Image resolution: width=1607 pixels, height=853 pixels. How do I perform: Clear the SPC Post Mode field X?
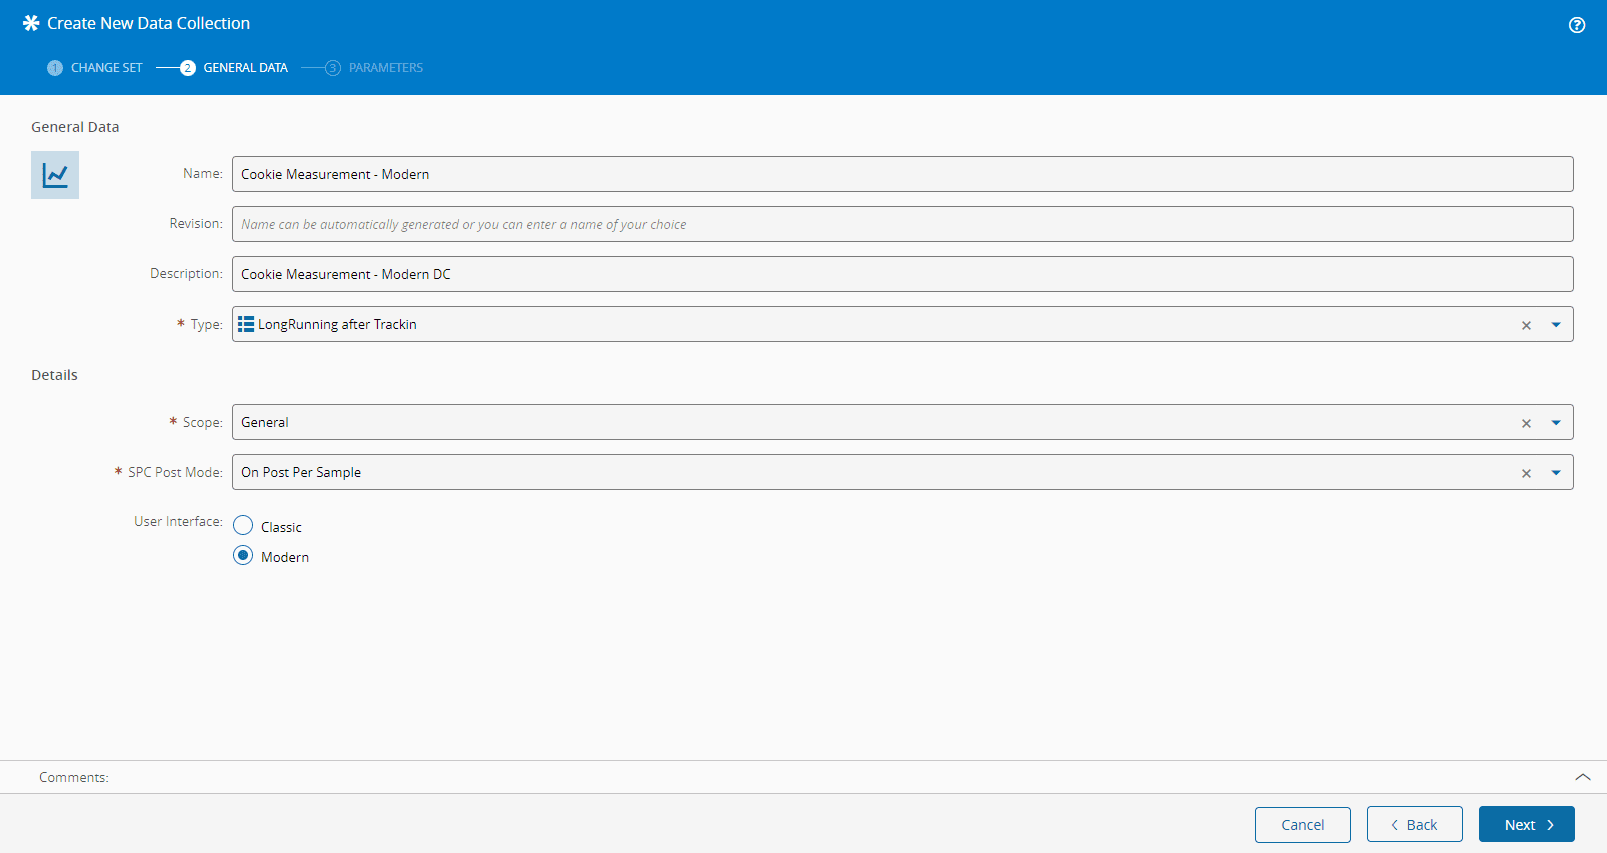pos(1526,473)
